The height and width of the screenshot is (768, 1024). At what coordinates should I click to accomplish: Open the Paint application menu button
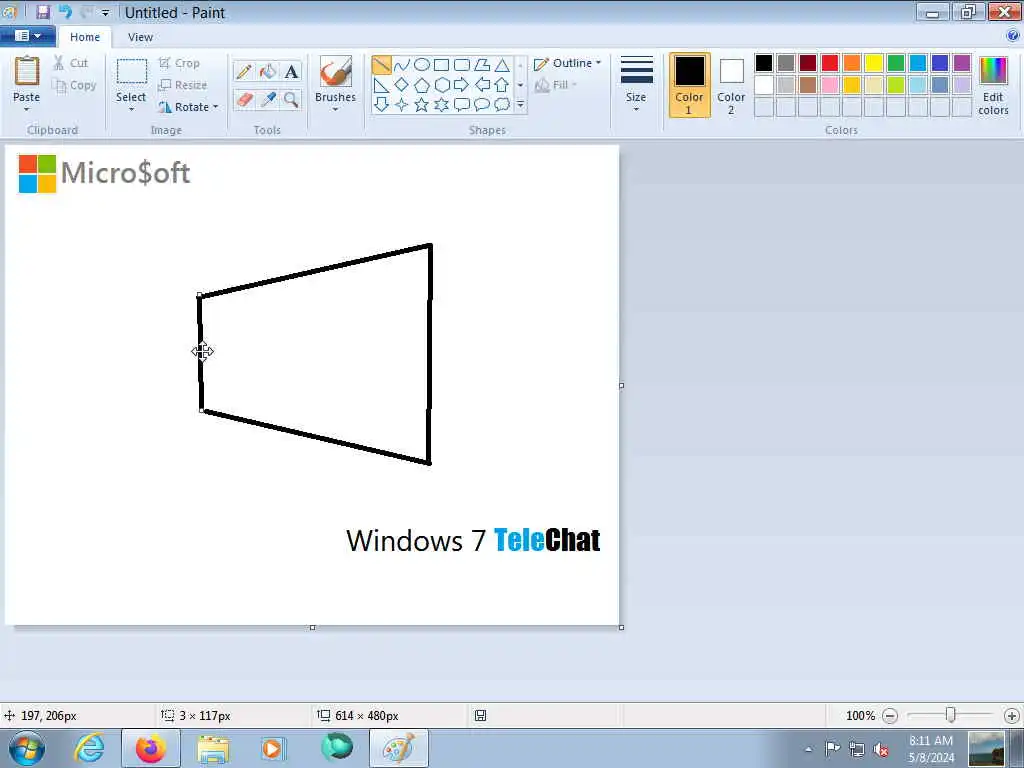point(27,36)
